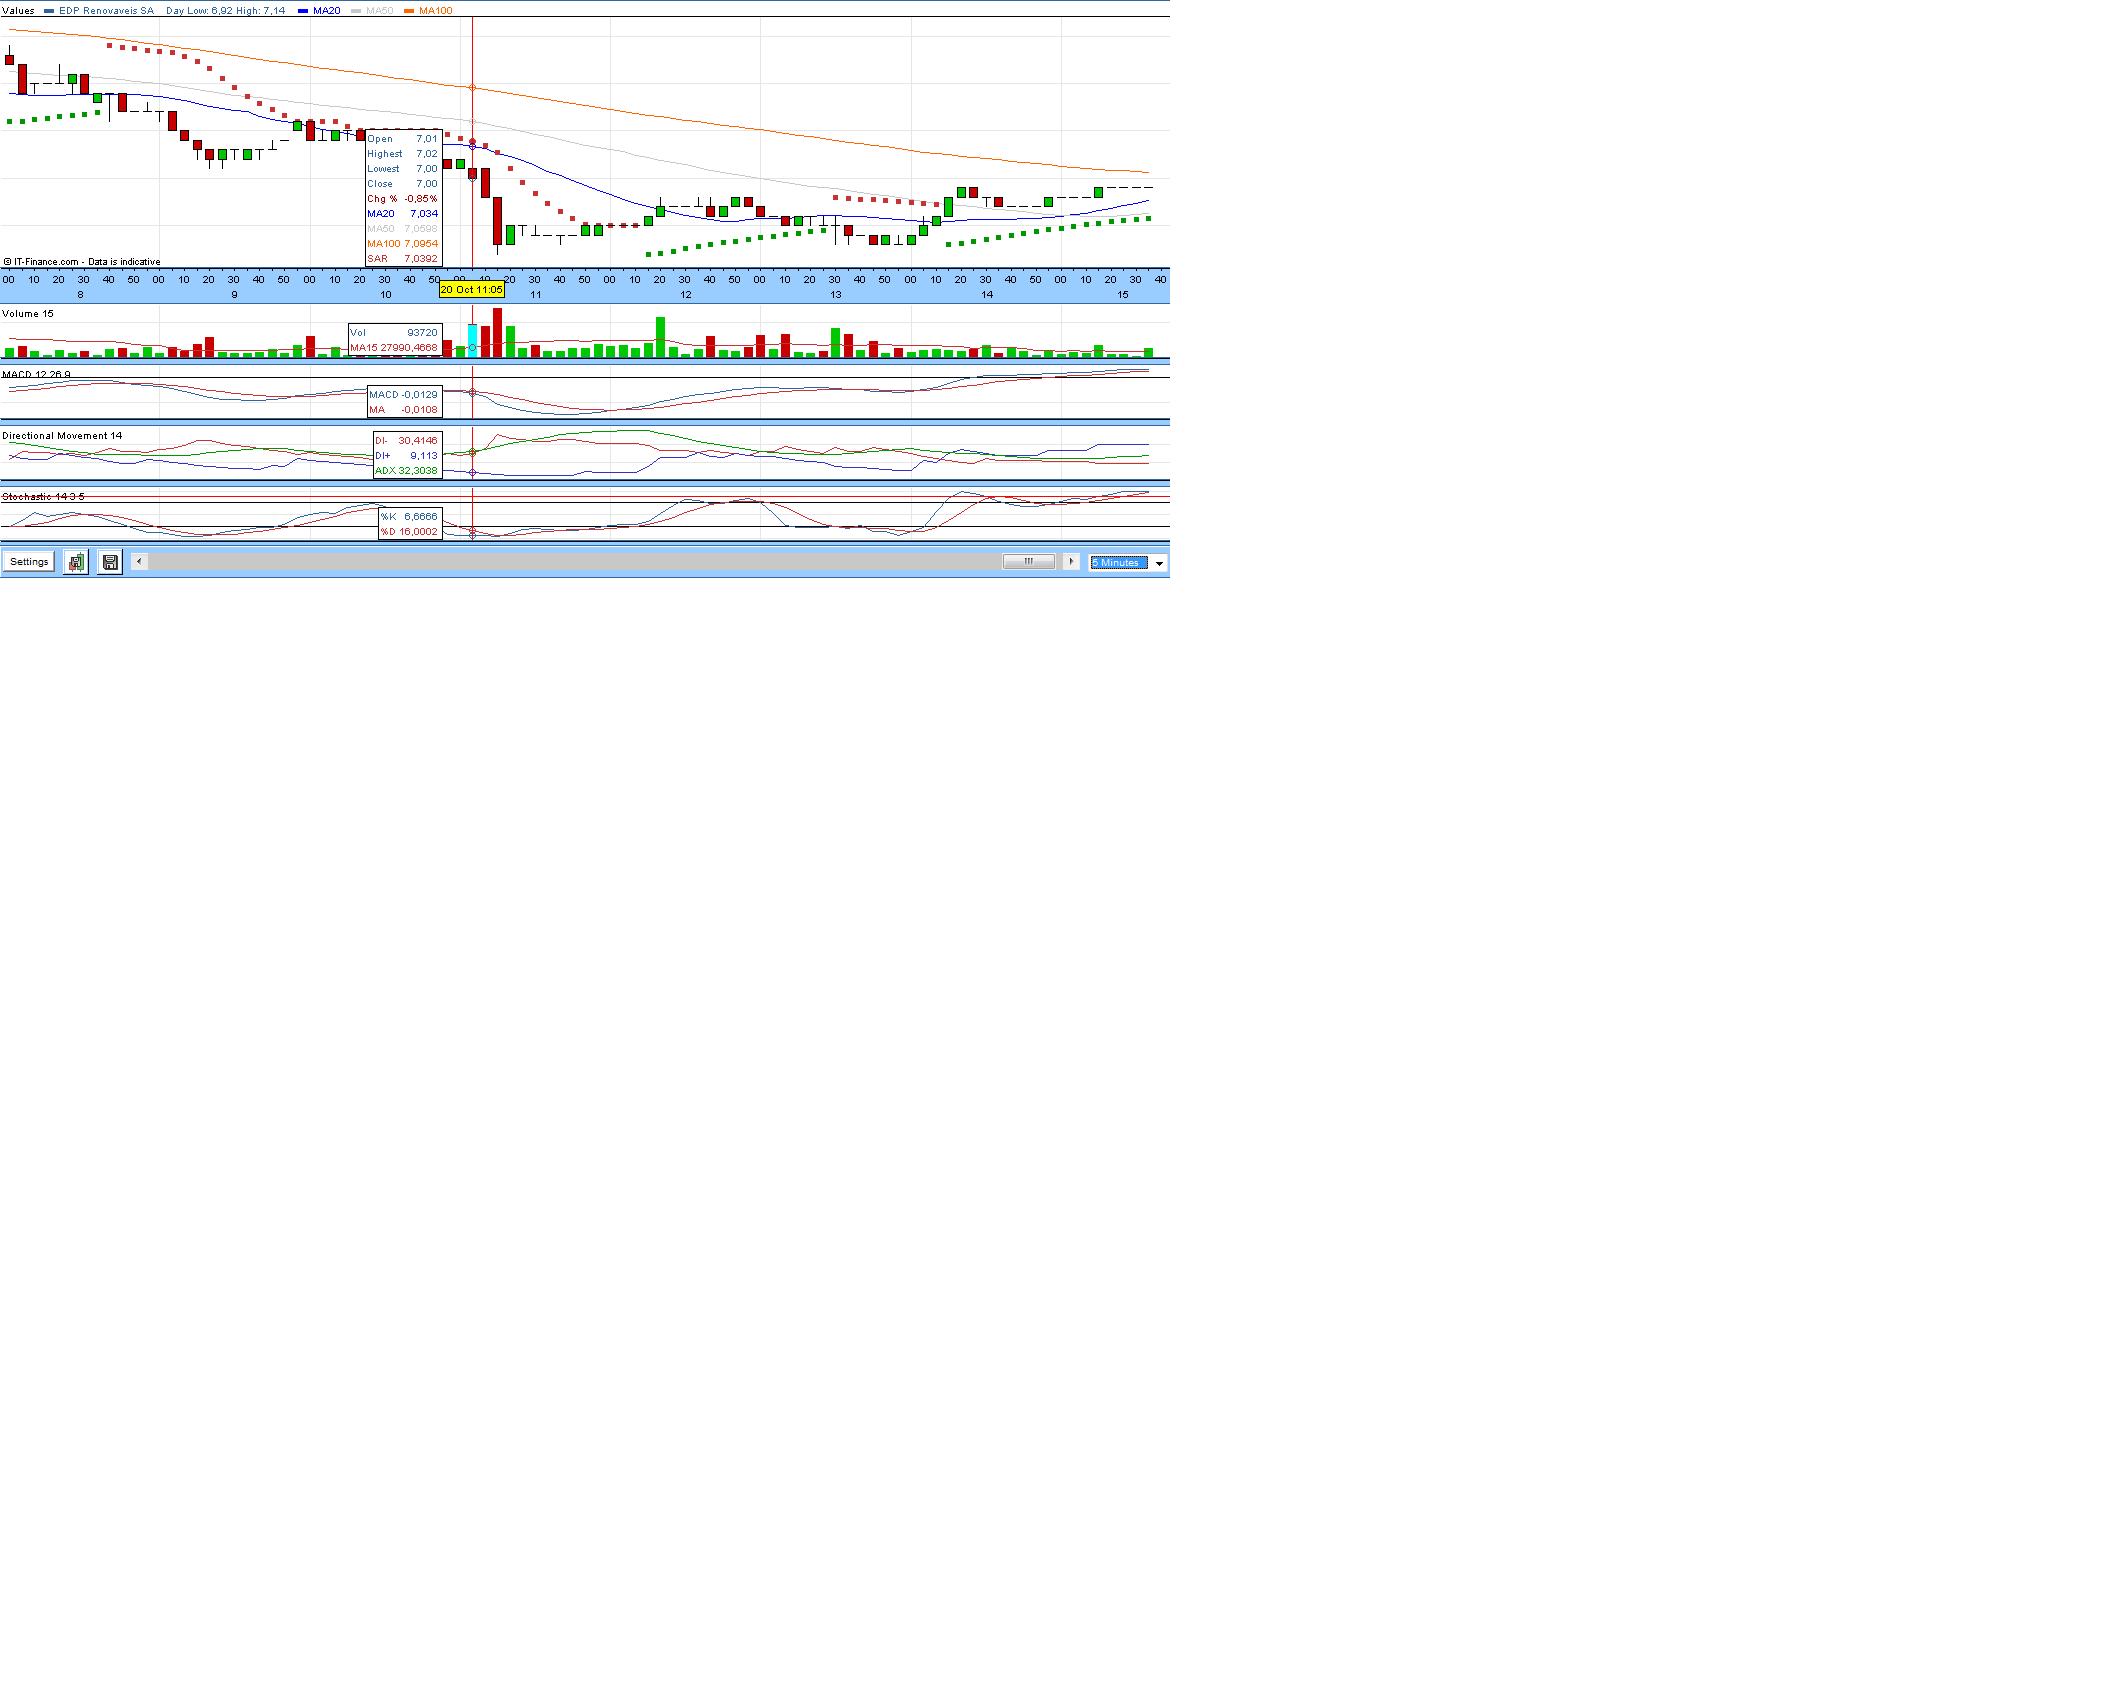Click the SAR 7,0392 tooltip value
Image resolution: width=2112 pixels, height=1690 pixels.
(402, 259)
